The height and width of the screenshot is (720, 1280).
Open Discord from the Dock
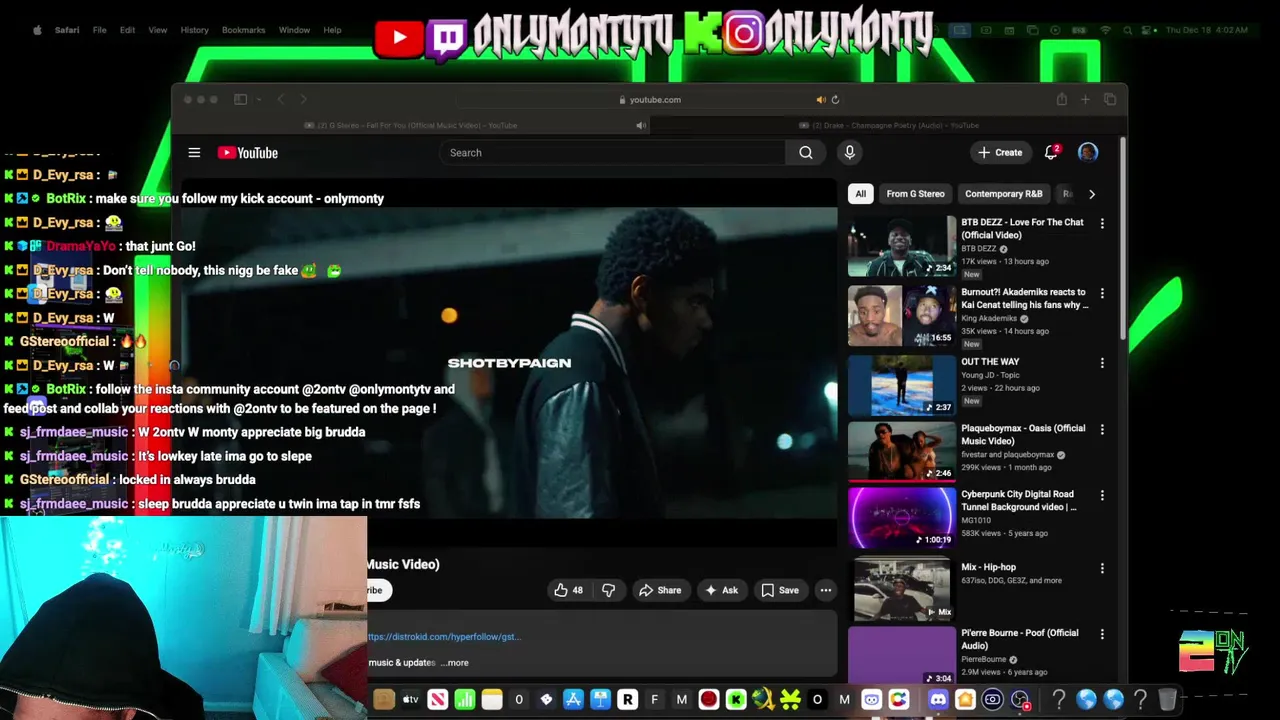tap(938, 700)
